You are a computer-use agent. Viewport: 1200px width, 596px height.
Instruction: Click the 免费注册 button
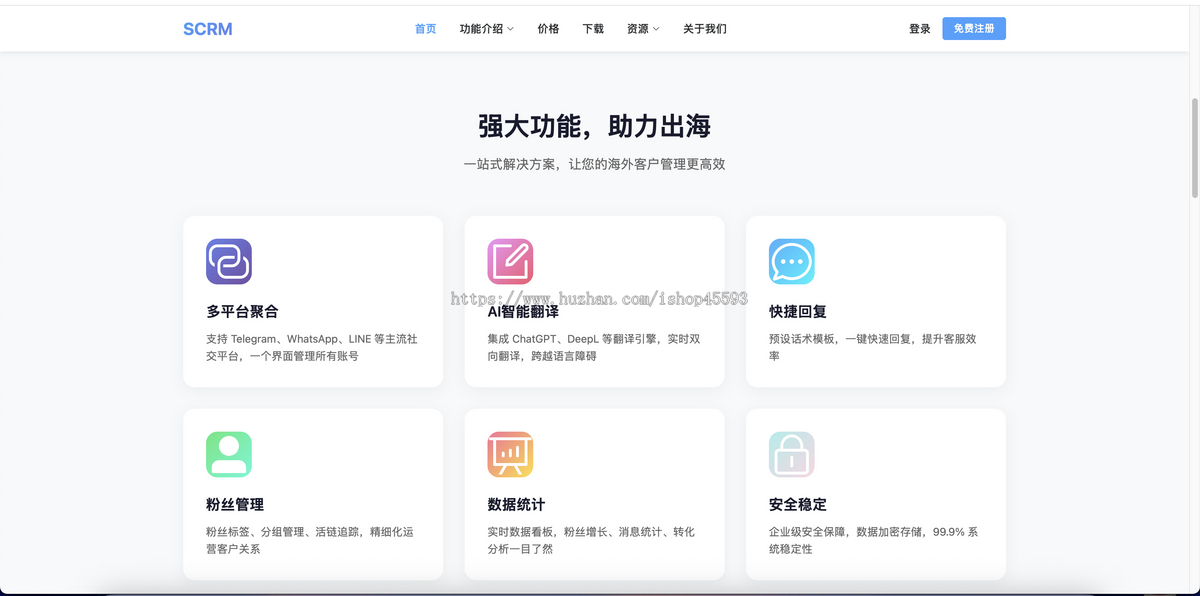(974, 29)
